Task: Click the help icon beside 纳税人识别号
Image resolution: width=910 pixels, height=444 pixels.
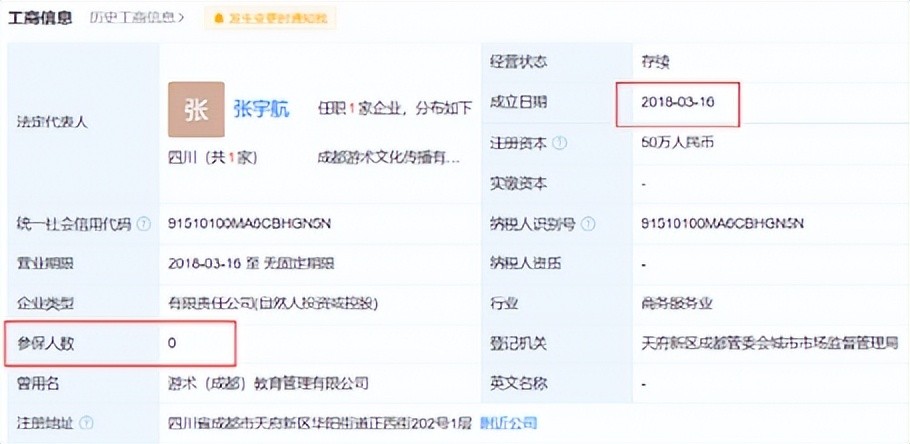Action: tap(588, 223)
